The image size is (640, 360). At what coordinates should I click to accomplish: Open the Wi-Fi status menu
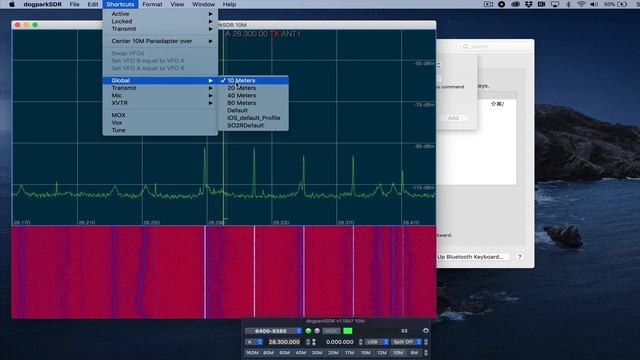coord(581,4)
